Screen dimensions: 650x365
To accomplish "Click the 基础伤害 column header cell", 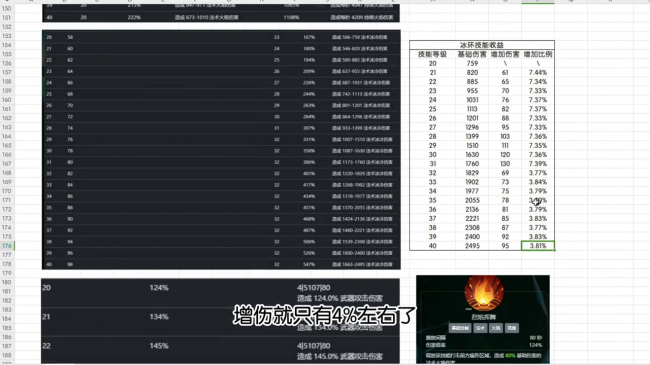I will 472,54.
